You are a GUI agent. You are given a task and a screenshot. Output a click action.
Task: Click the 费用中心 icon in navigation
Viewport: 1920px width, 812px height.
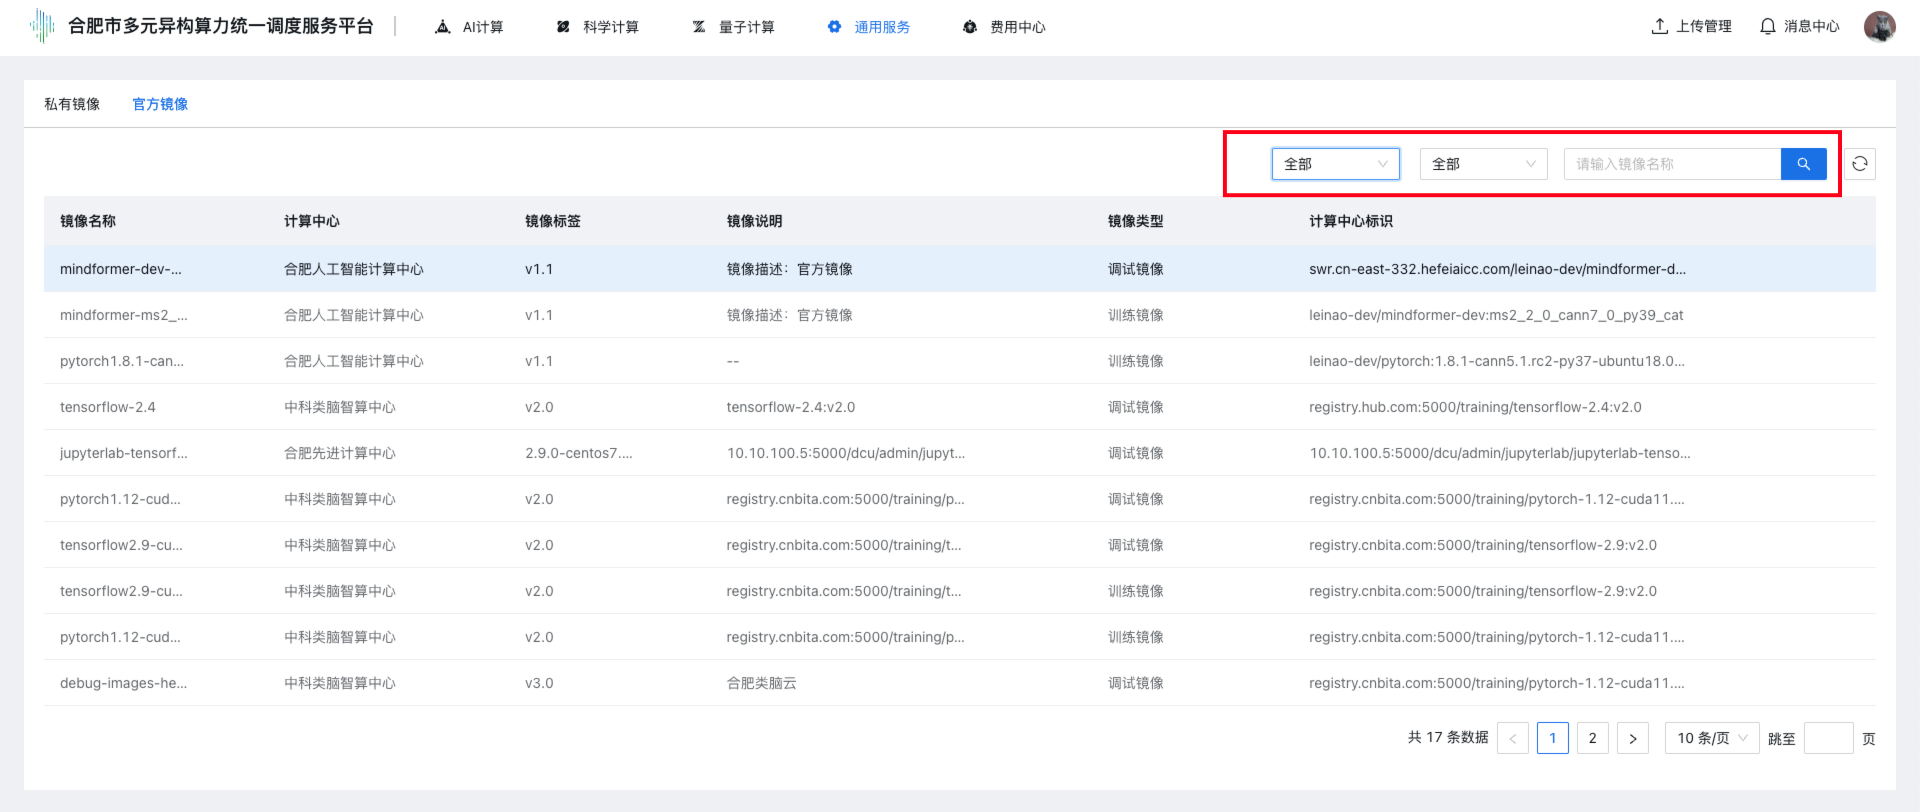[x=969, y=27]
